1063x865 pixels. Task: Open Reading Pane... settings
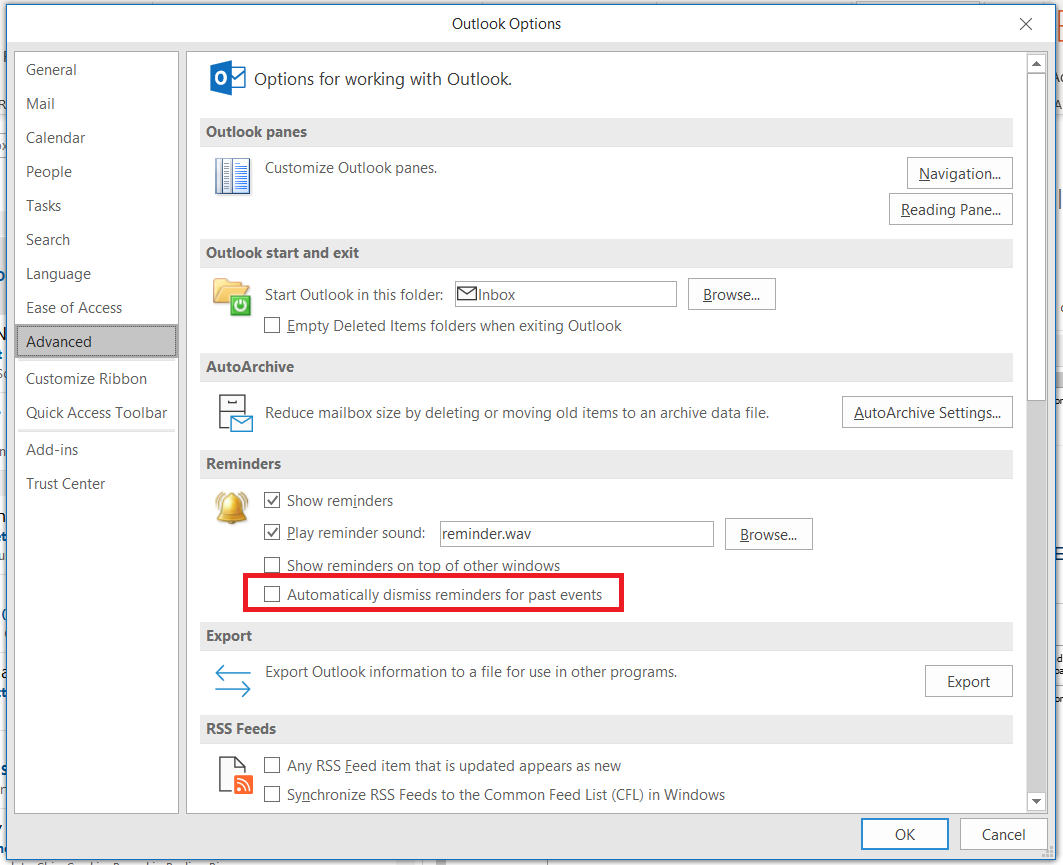click(x=950, y=209)
